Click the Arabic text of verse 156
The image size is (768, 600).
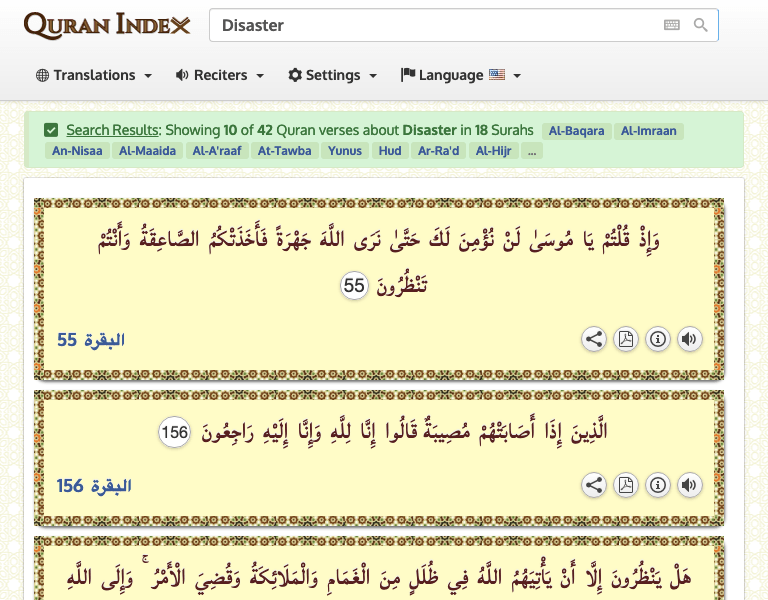coord(405,431)
